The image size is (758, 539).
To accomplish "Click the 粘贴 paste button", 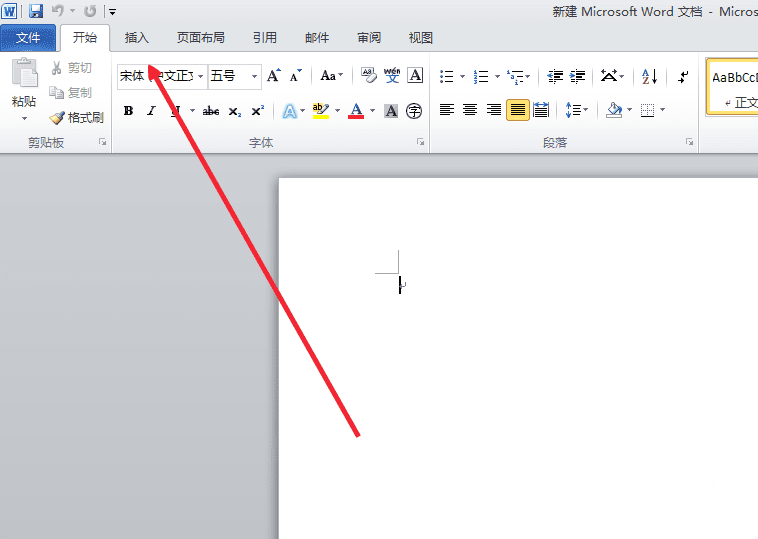I will click(24, 89).
